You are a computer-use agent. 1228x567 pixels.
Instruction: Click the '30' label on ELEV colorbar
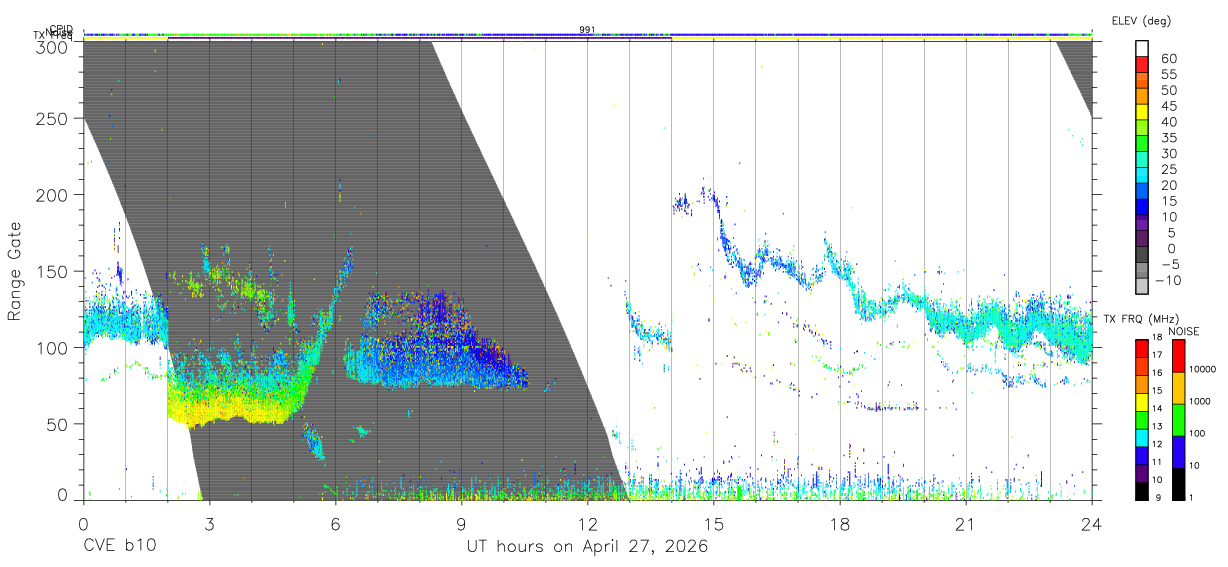click(x=1168, y=153)
